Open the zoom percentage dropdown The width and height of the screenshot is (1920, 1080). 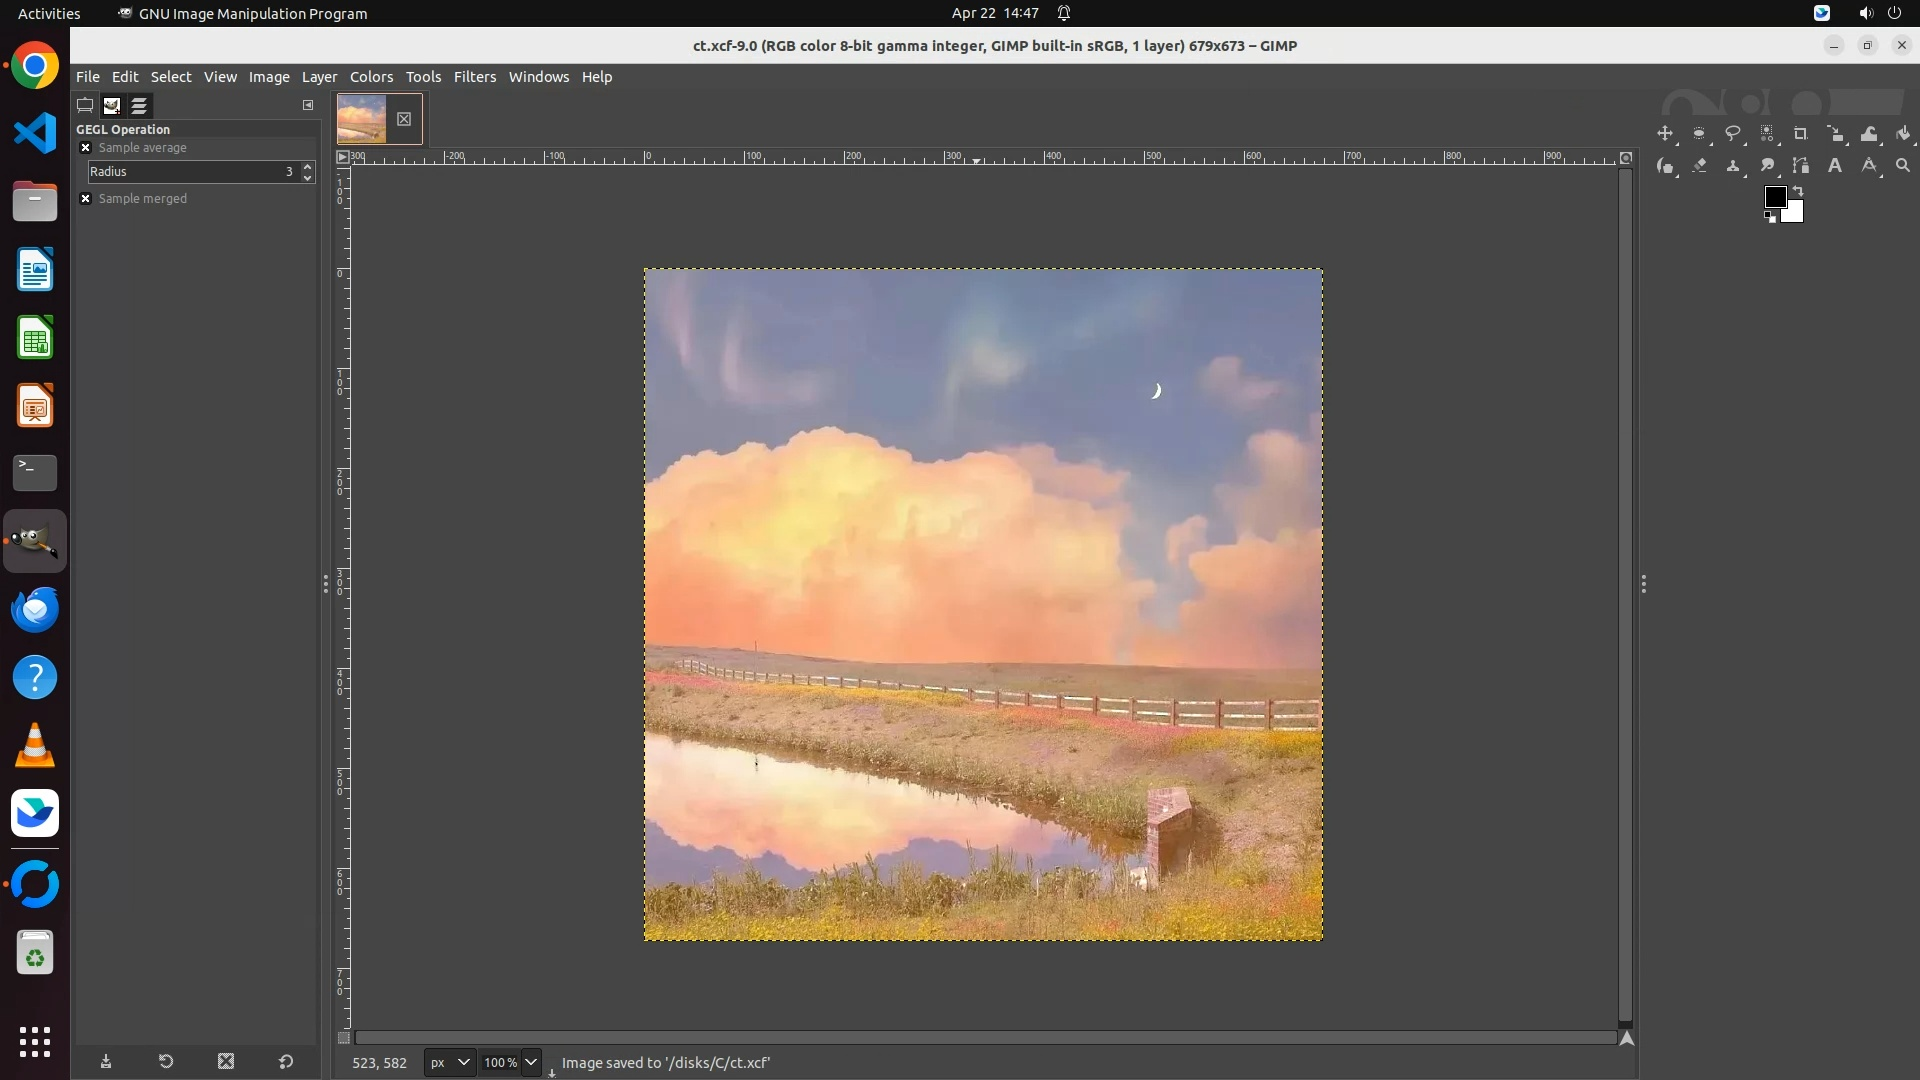tap(531, 1063)
